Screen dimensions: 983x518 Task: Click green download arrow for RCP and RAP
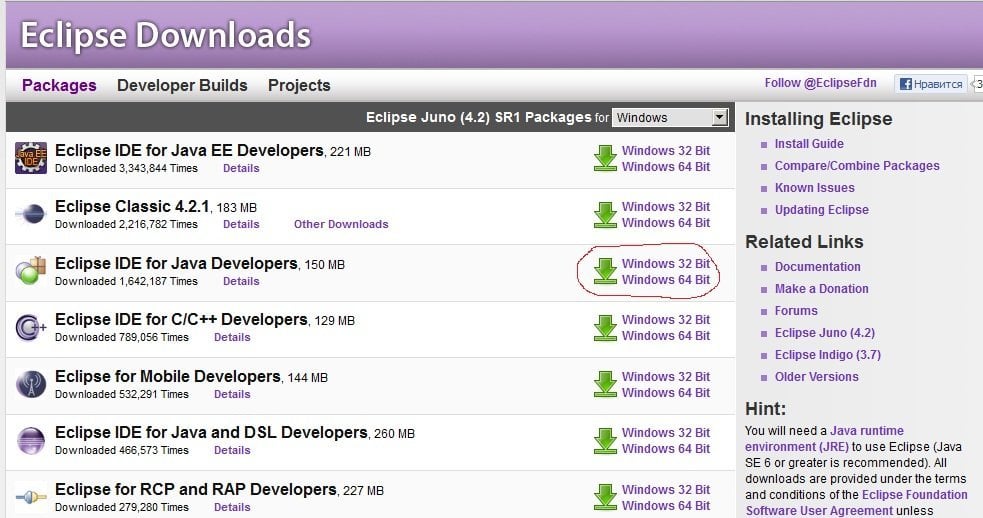pos(605,497)
